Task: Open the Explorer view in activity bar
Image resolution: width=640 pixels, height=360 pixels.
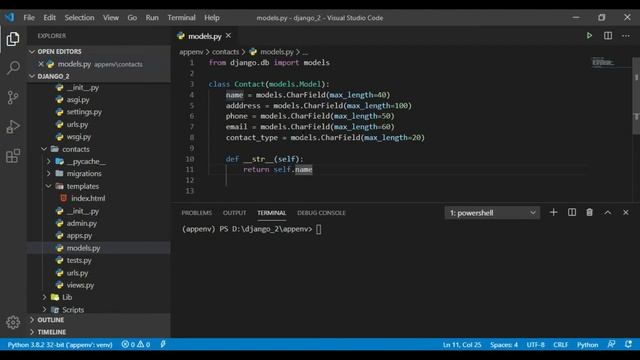Action: [x=13, y=39]
